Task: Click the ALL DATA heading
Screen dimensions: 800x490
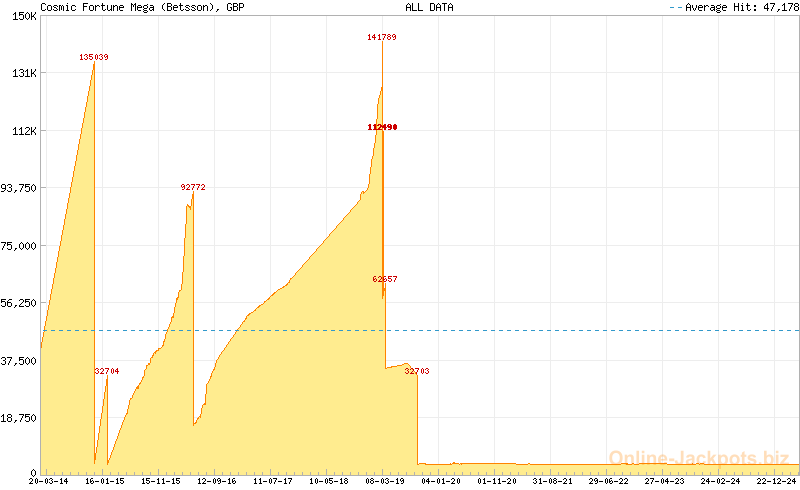Action: pos(429,7)
